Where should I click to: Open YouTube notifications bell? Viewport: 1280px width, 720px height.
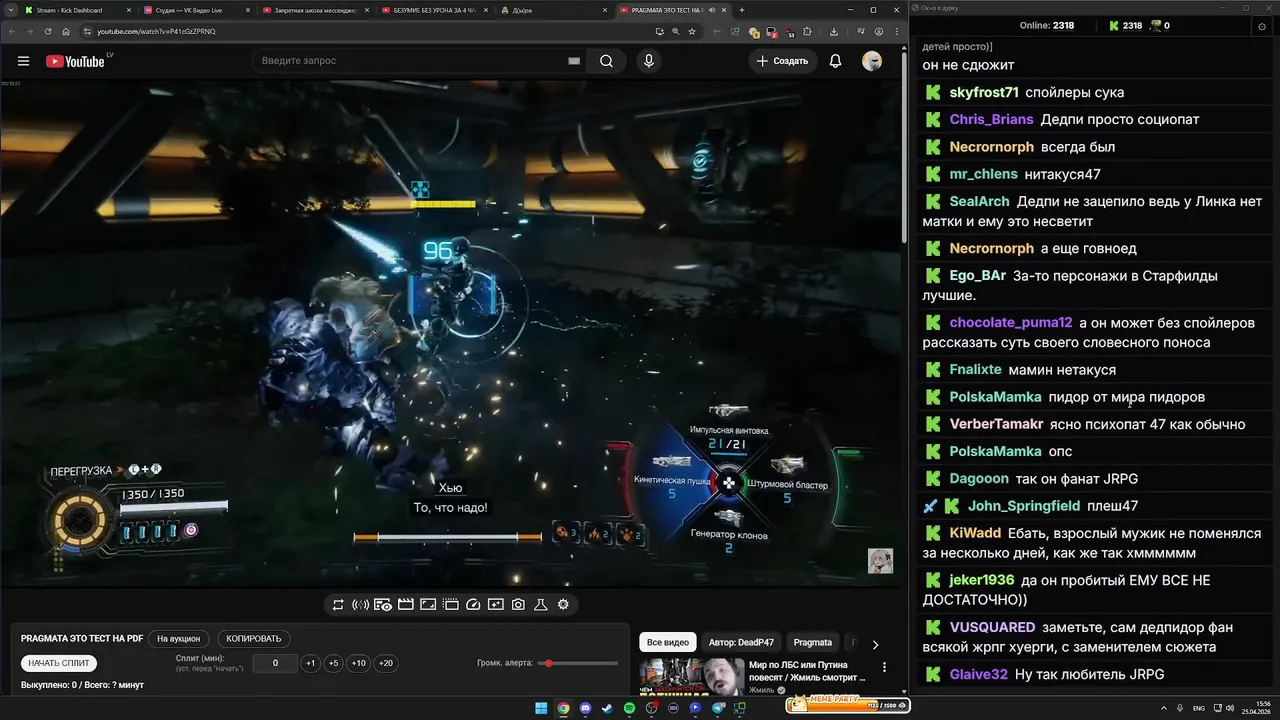click(x=835, y=61)
